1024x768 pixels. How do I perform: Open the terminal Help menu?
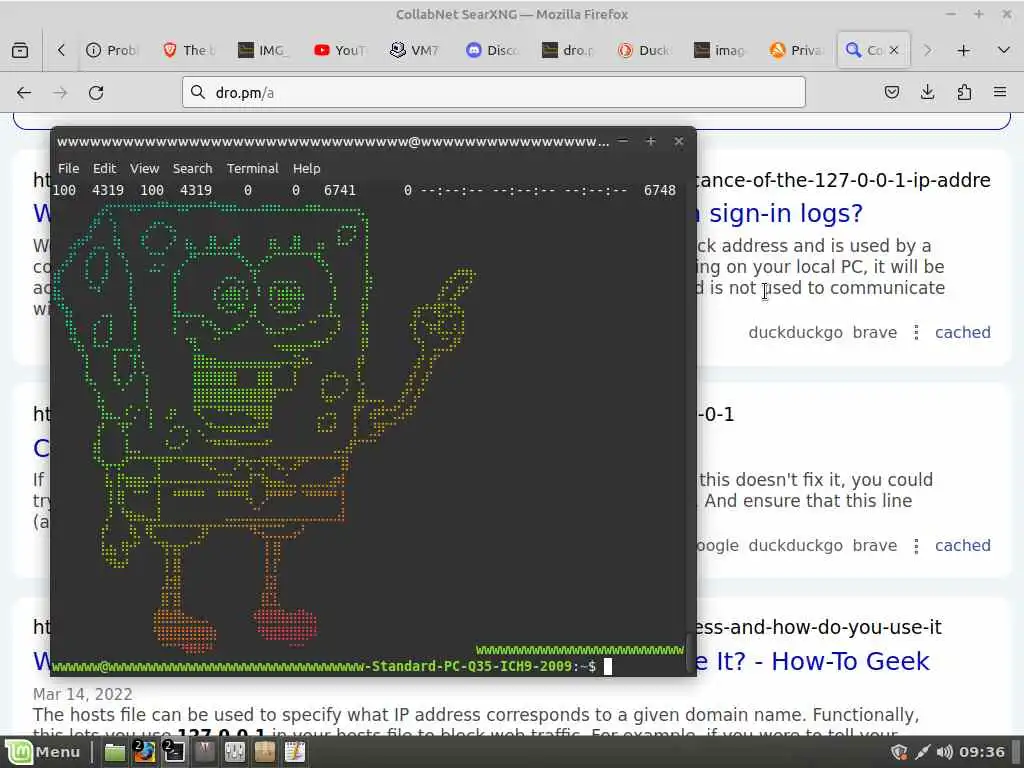coord(306,168)
